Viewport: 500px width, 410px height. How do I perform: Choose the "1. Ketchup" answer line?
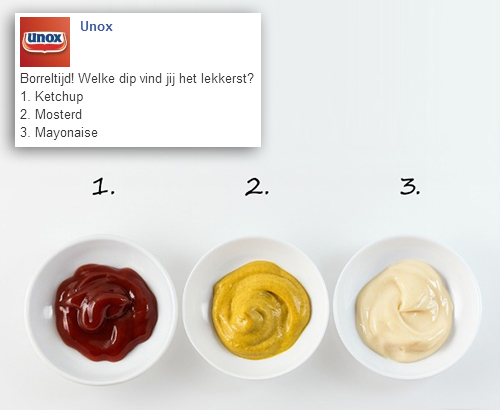[x=52, y=97]
